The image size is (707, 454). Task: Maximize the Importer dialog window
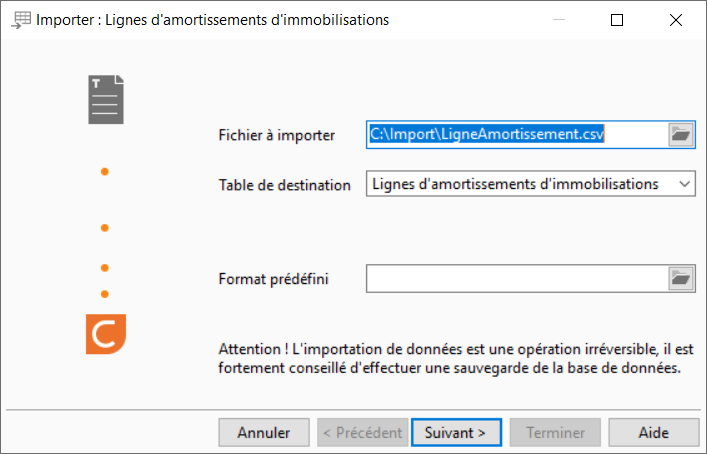pyautogui.click(x=617, y=20)
